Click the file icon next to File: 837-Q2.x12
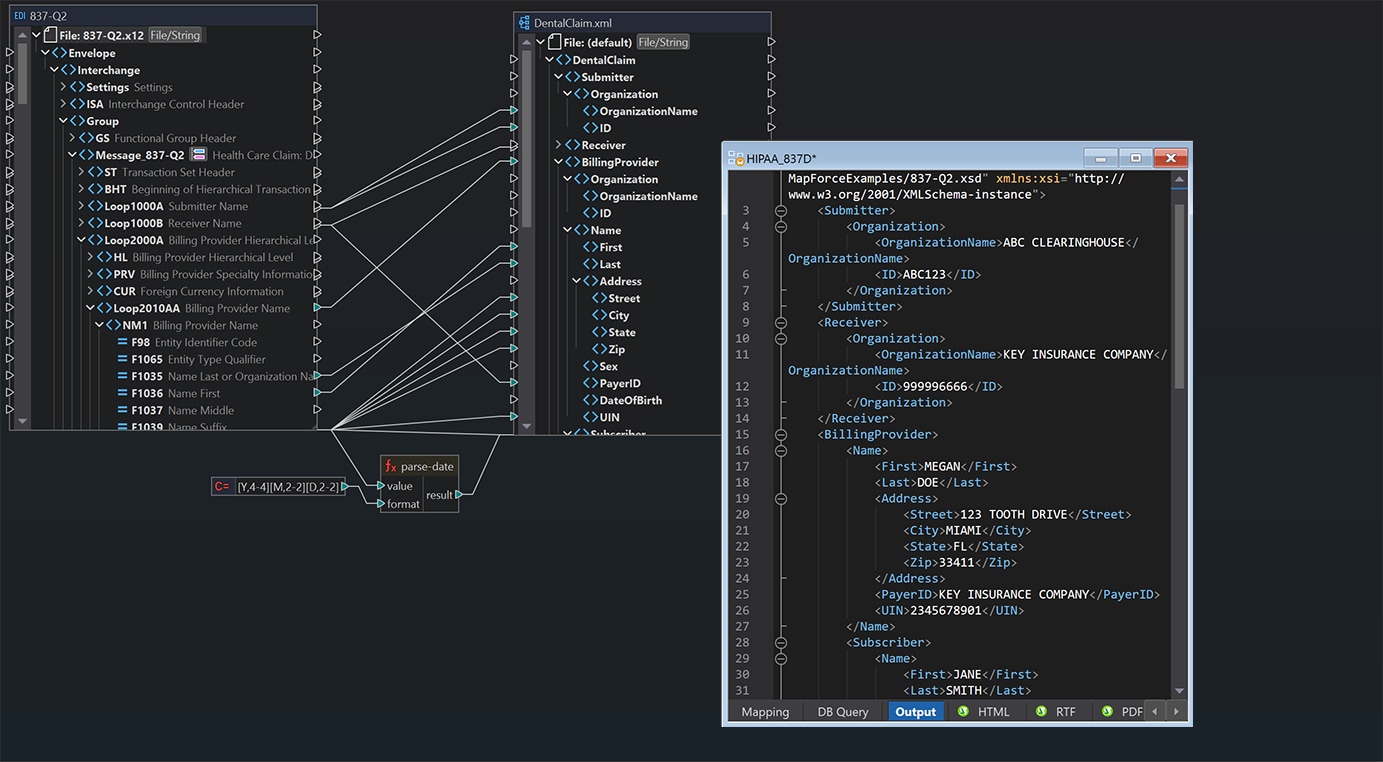The width and height of the screenshot is (1383, 762). pos(50,35)
